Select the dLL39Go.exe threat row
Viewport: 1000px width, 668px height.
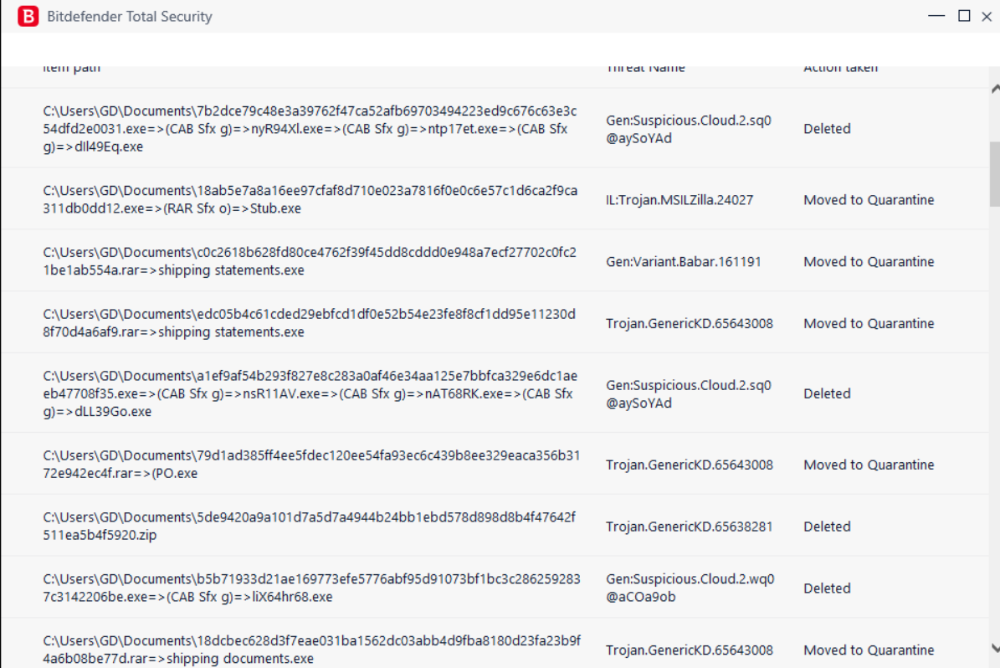point(496,393)
